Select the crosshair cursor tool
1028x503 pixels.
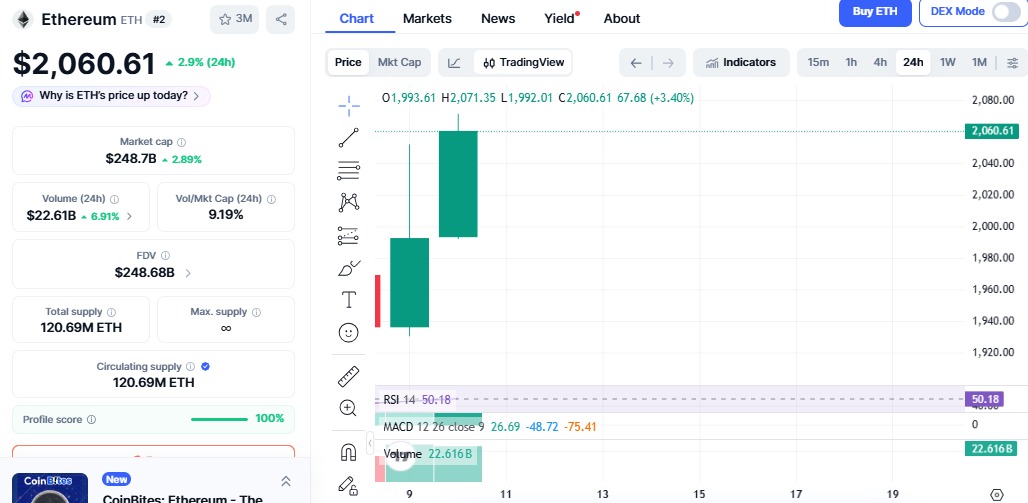point(349,105)
